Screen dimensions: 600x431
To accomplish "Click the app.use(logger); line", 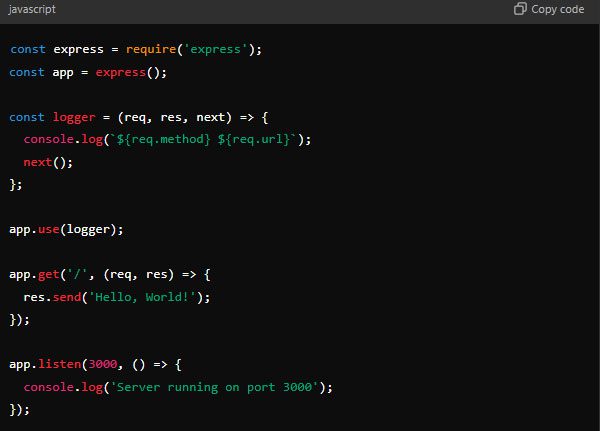I will click(66, 229).
